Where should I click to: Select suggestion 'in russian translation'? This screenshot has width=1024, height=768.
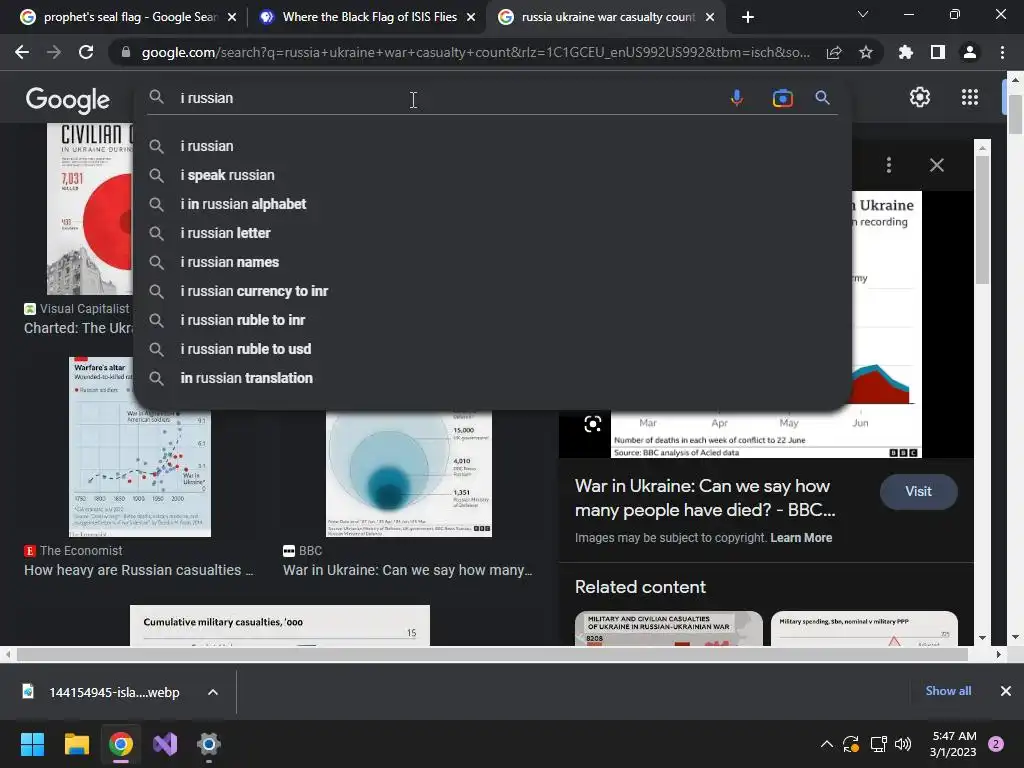492,378
